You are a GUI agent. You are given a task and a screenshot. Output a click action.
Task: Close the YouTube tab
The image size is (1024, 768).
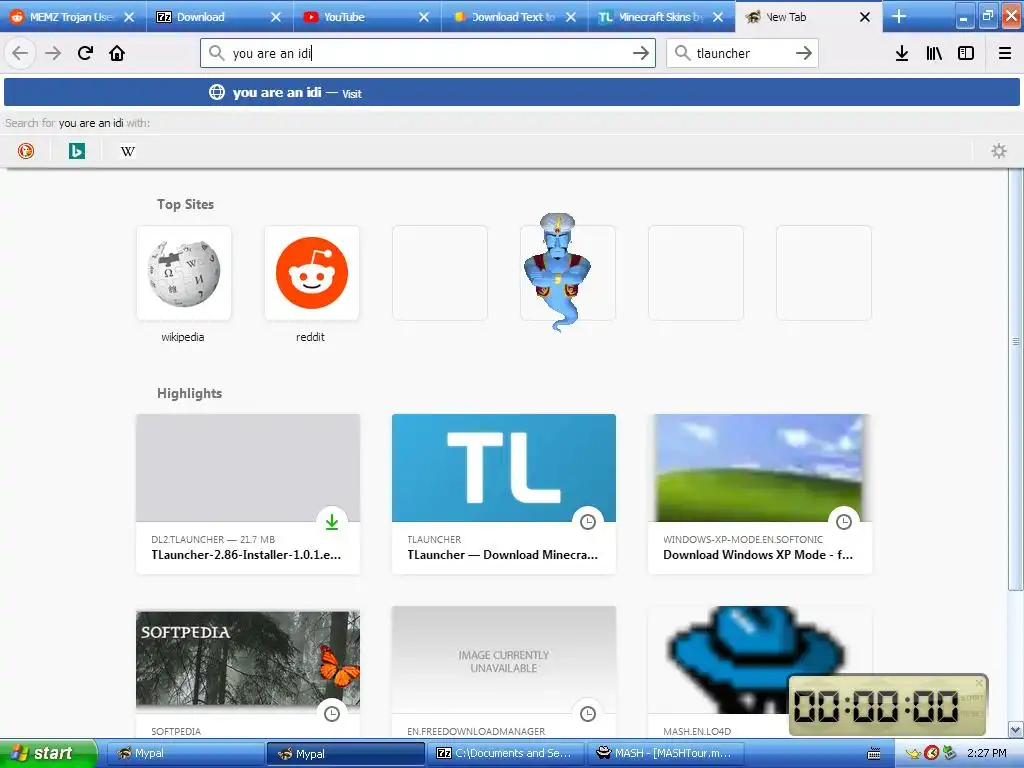click(424, 17)
